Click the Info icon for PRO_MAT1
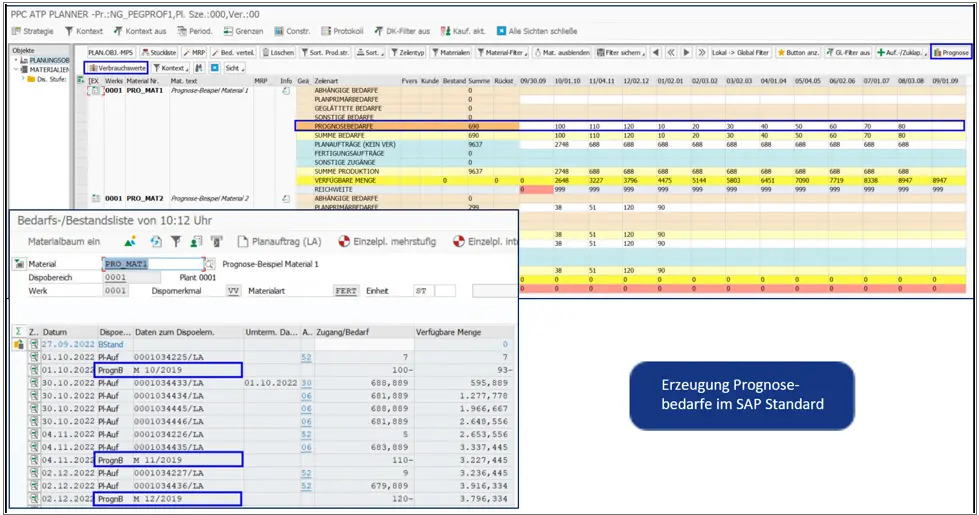 click(x=285, y=91)
